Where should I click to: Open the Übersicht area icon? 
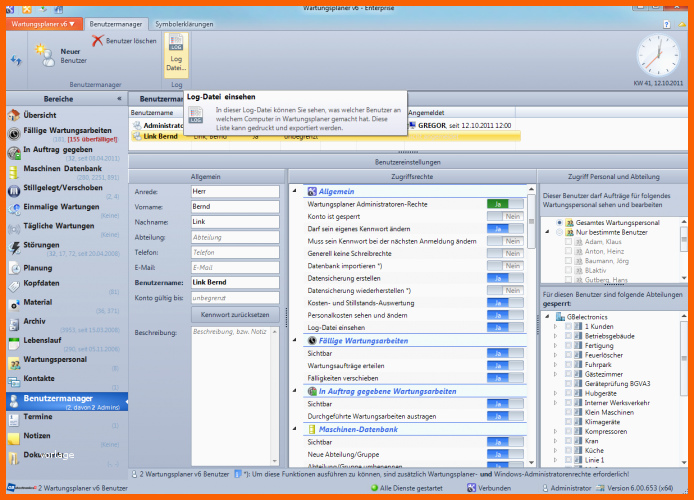(14, 115)
